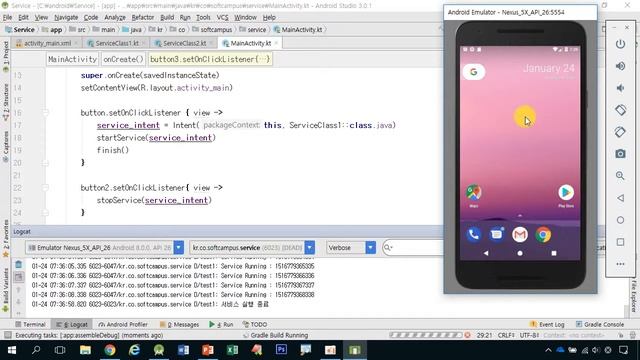The width and height of the screenshot is (640, 360).
Task: Click the emulator zoom magnifier icon
Action: [620, 176]
